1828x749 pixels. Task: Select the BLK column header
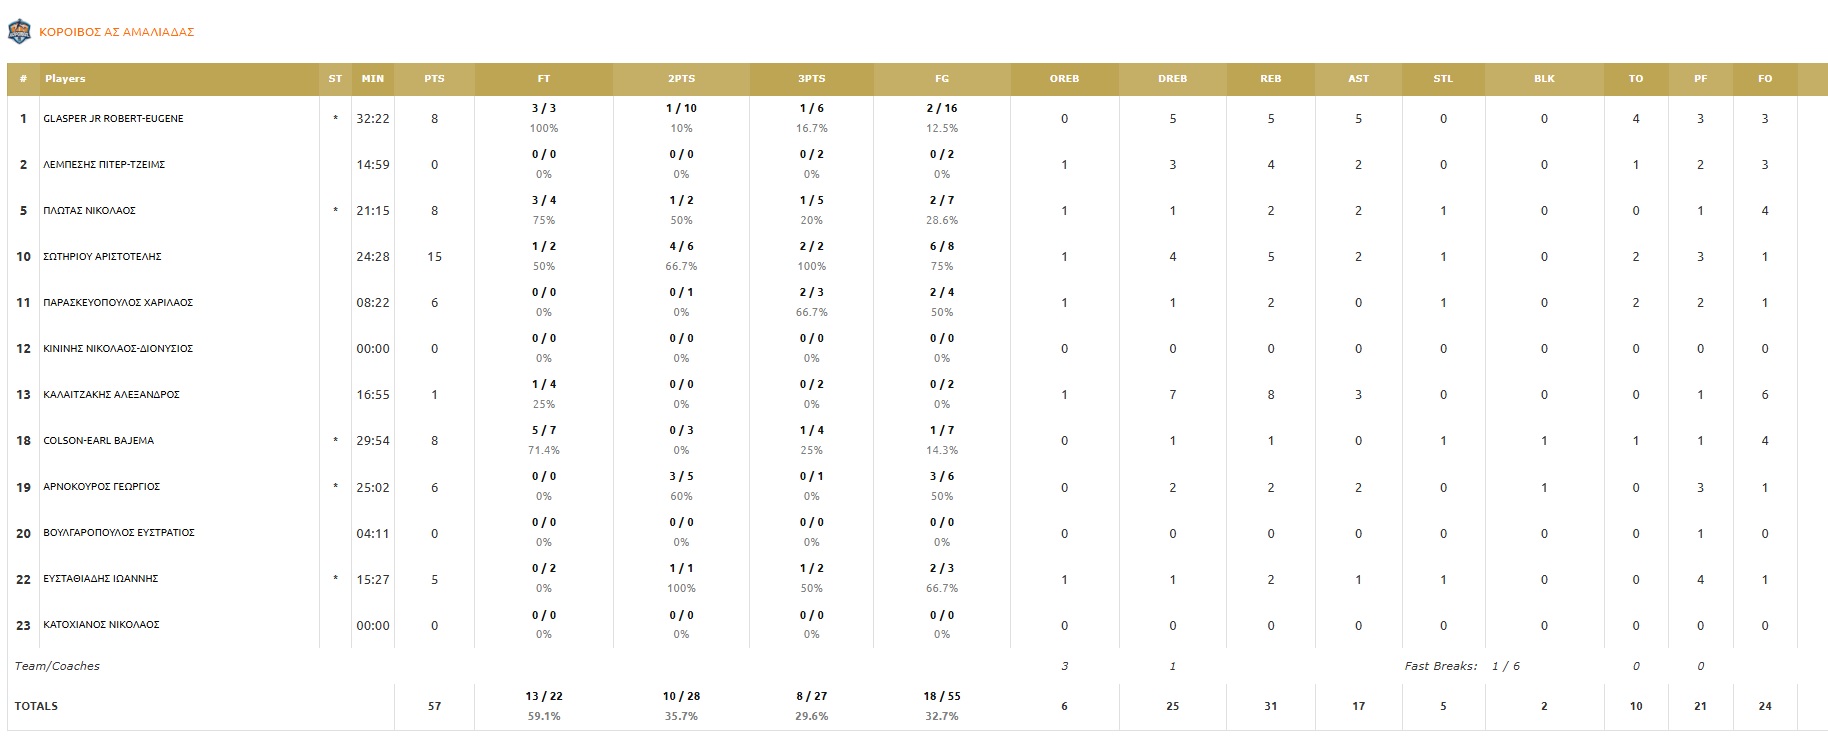[x=1544, y=79]
